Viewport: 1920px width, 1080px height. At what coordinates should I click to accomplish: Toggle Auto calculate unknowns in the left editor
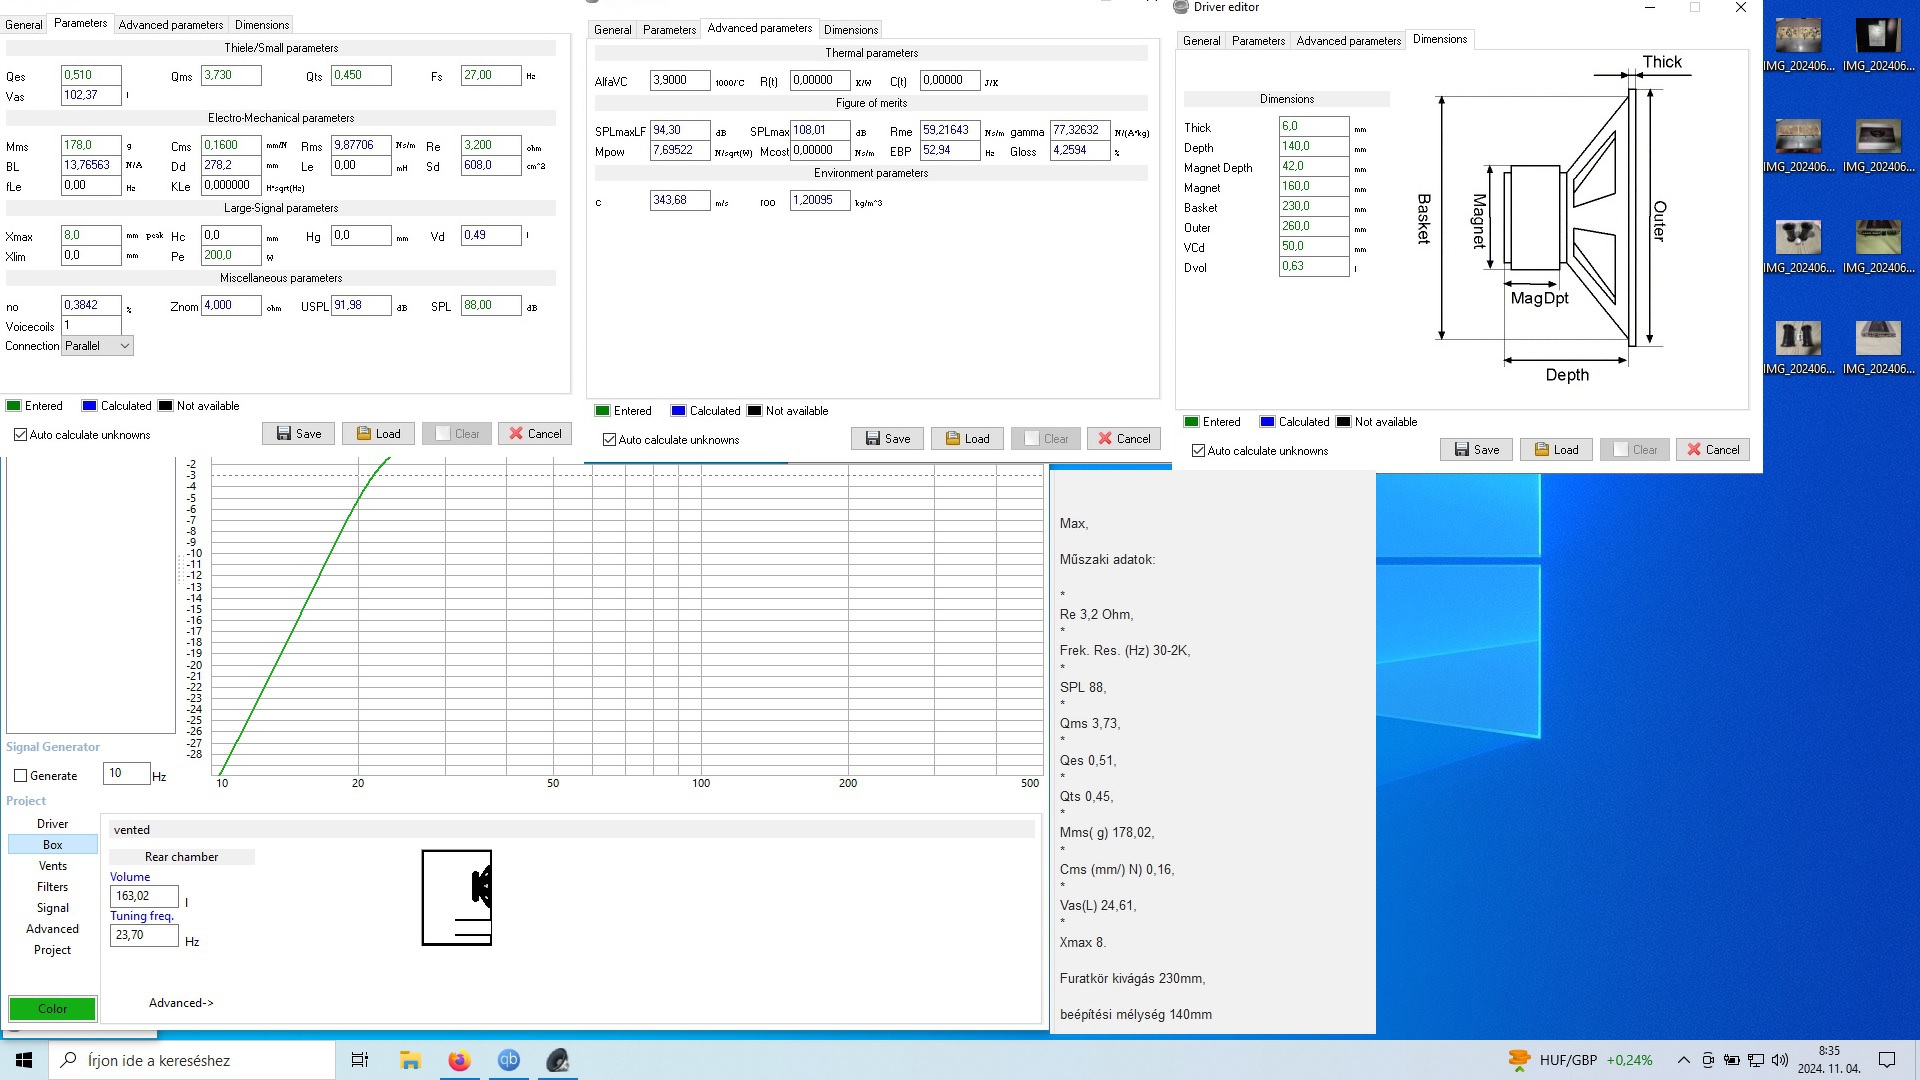21,435
